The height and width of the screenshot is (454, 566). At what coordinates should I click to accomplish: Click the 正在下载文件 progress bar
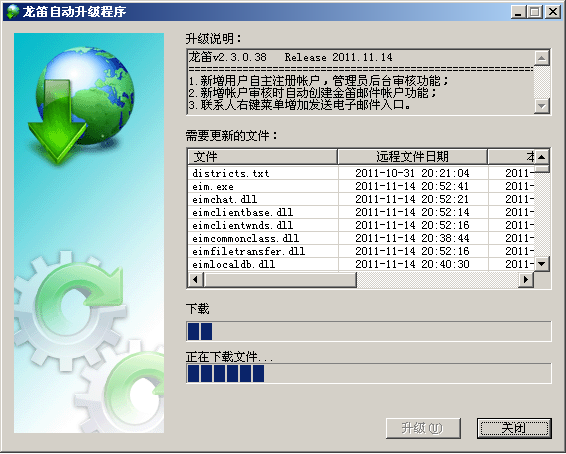[x=369, y=373]
